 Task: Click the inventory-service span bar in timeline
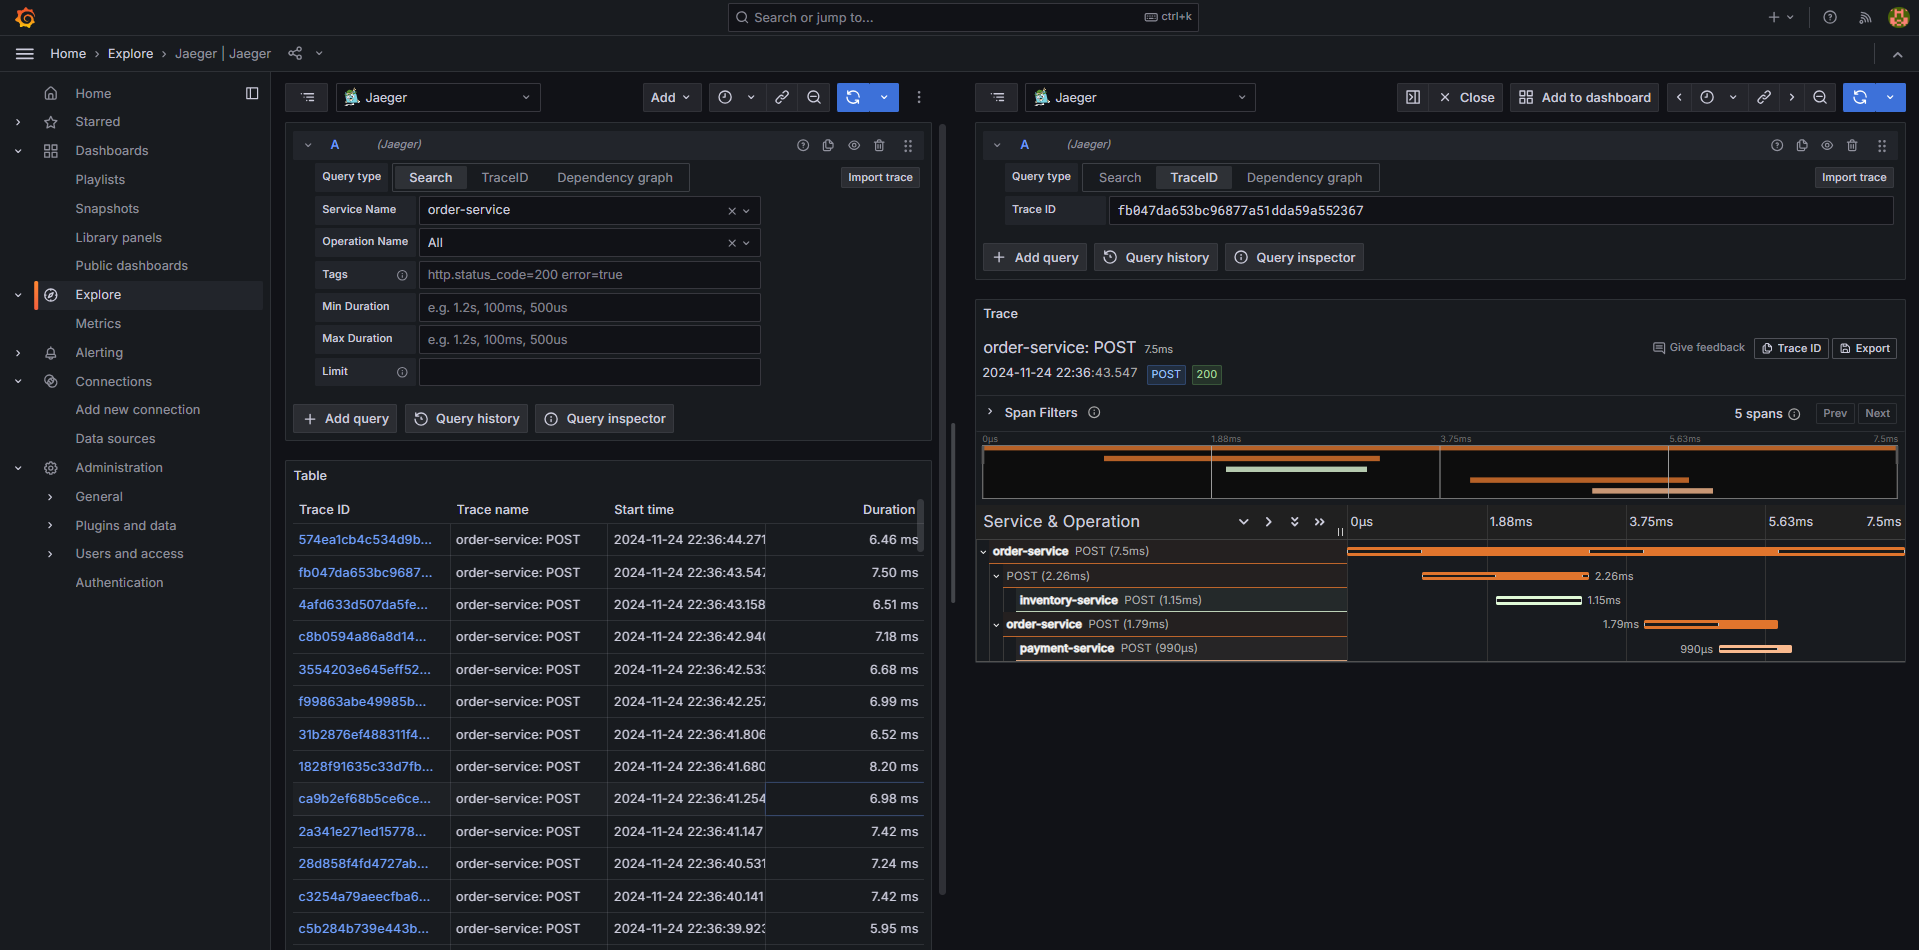[1538, 600]
